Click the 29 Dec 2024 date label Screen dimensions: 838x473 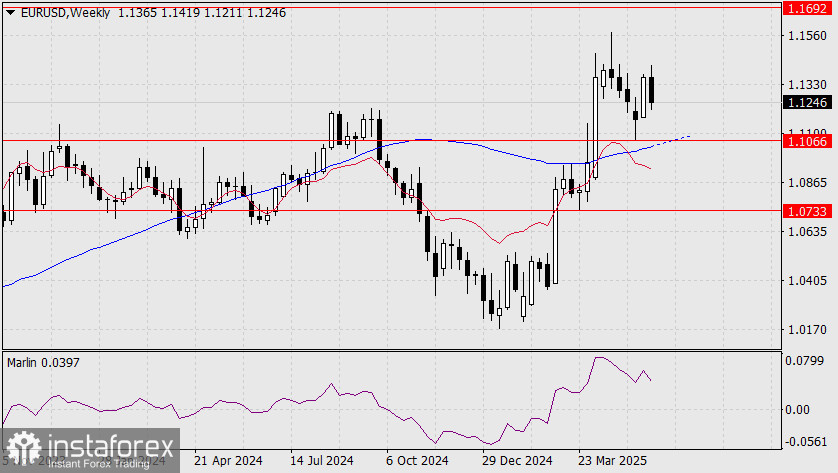pos(517,461)
